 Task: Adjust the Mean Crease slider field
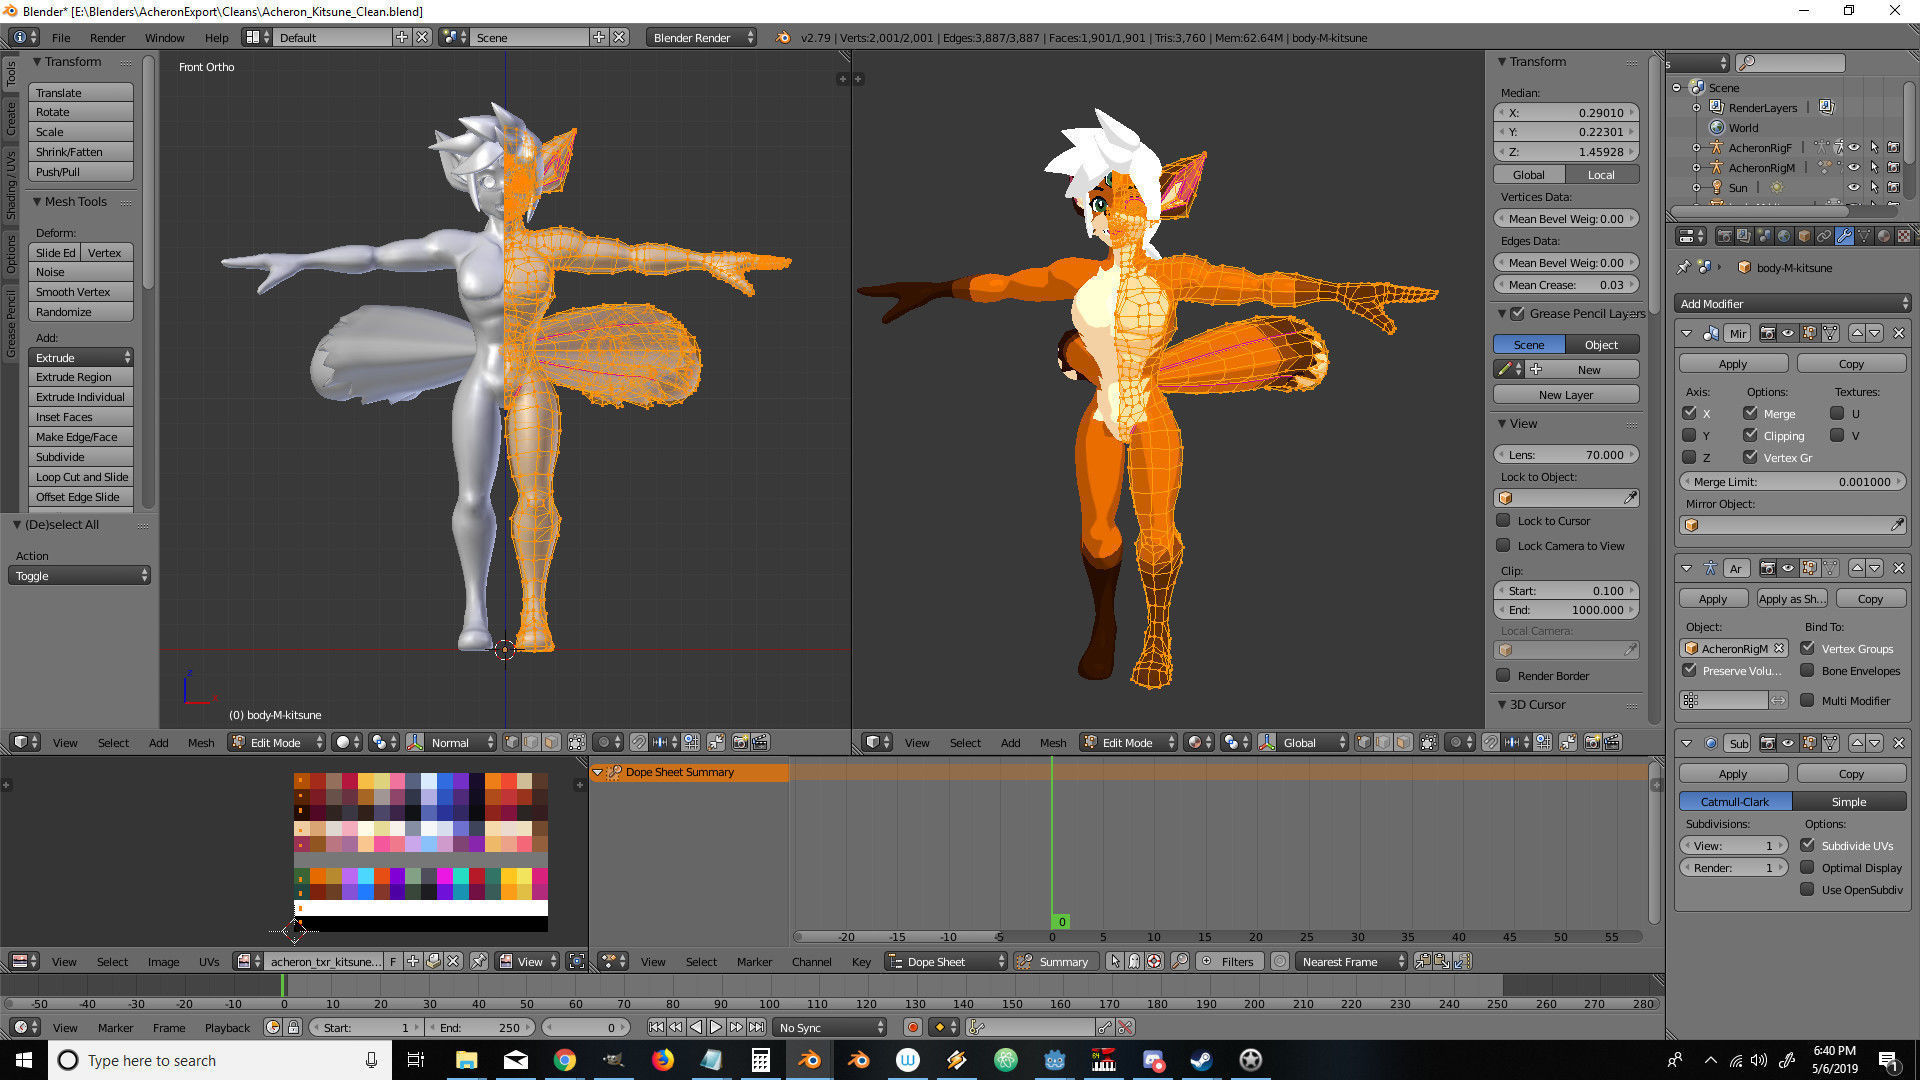(x=1566, y=284)
